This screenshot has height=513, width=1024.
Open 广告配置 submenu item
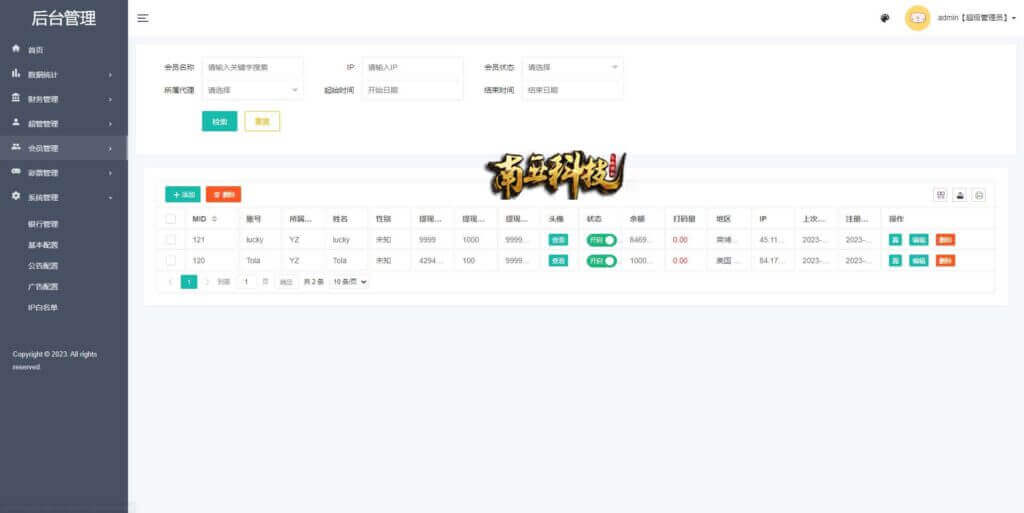tap(43, 287)
